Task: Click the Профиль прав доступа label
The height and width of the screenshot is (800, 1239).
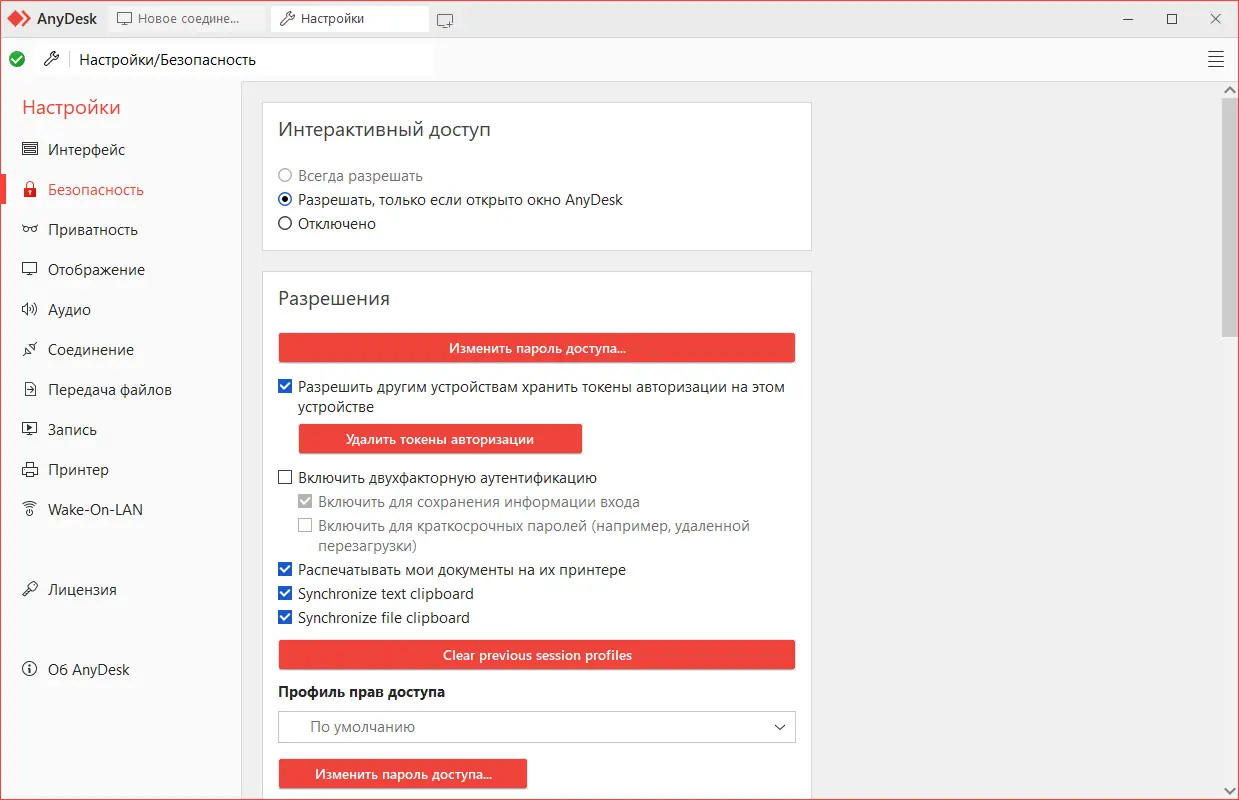Action: (x=361, y=691)
